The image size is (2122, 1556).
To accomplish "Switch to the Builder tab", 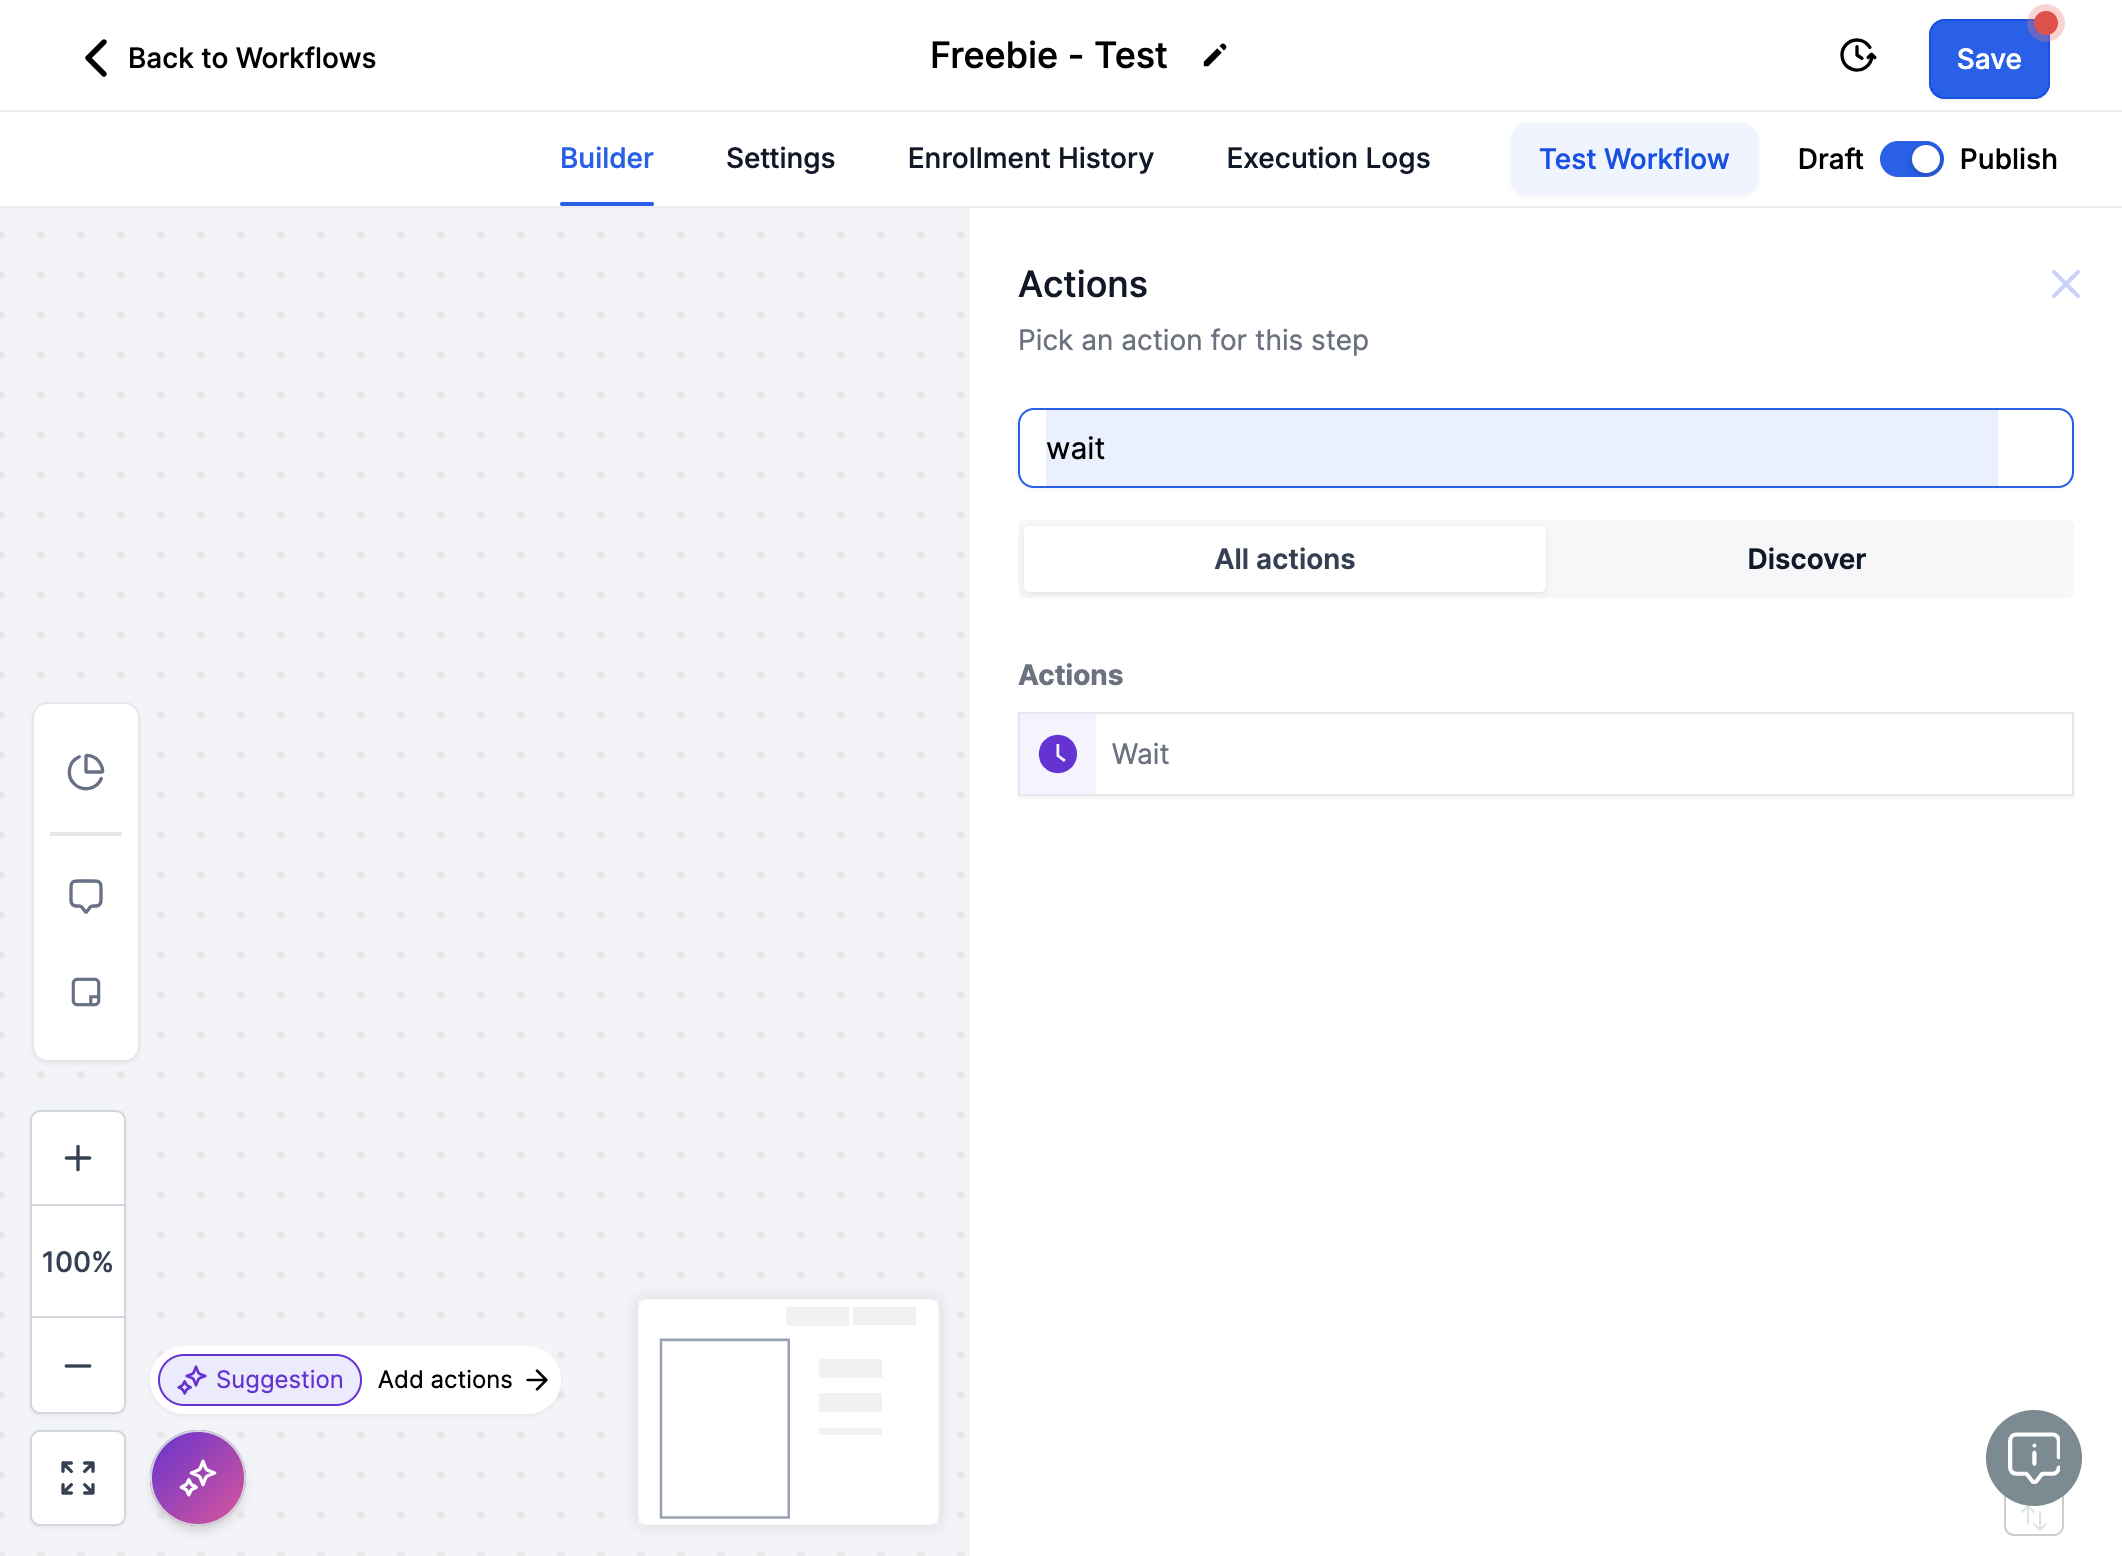I will 606,158.
